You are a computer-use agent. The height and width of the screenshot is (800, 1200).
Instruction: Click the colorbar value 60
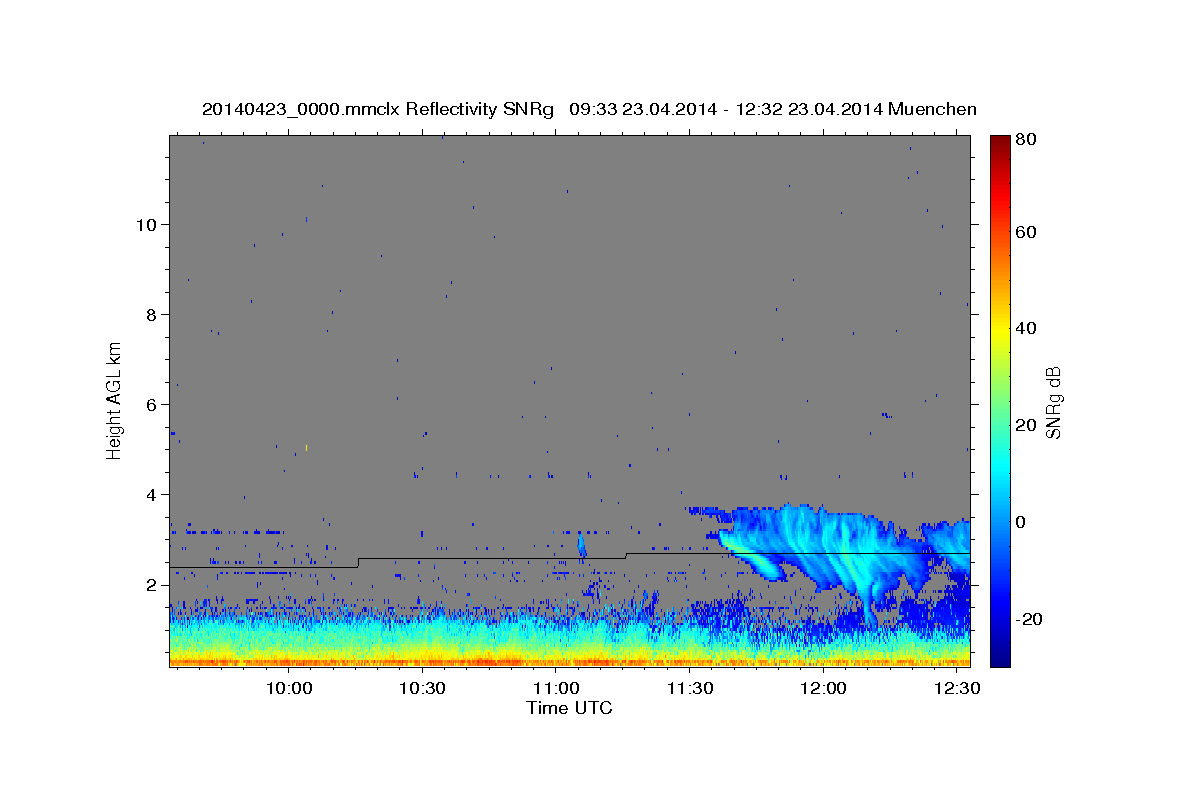(x=1026, y=232)
